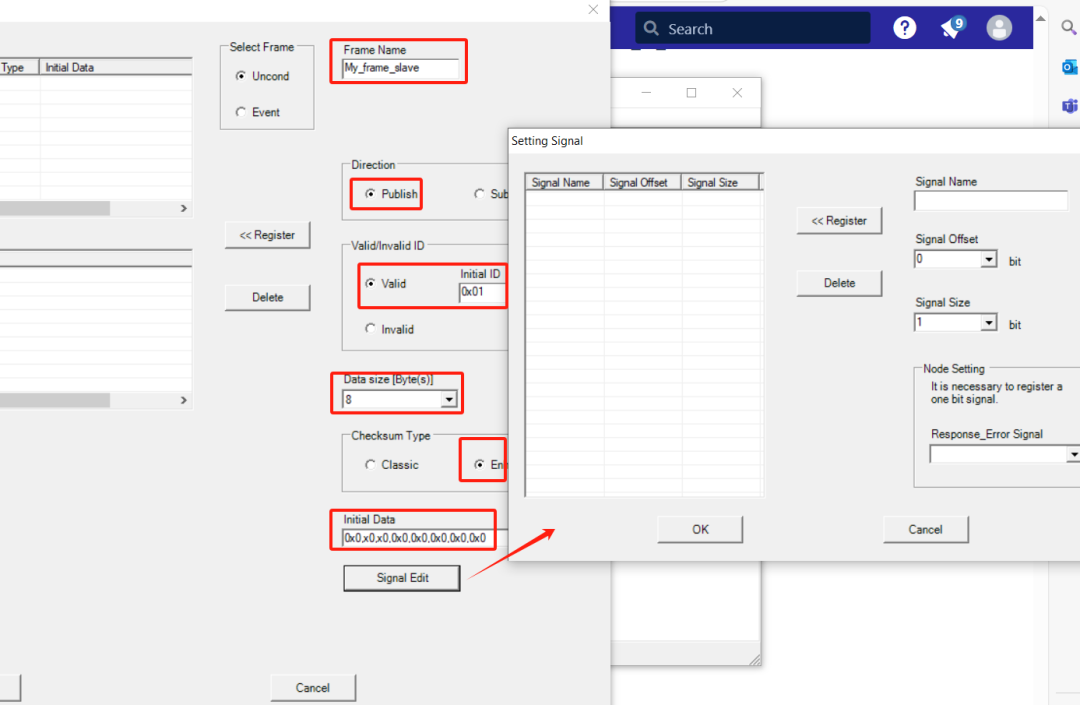This screenshot has width=1080, height=705.
Task: Click Signal Edit button
Action: (x=402, y=578)
